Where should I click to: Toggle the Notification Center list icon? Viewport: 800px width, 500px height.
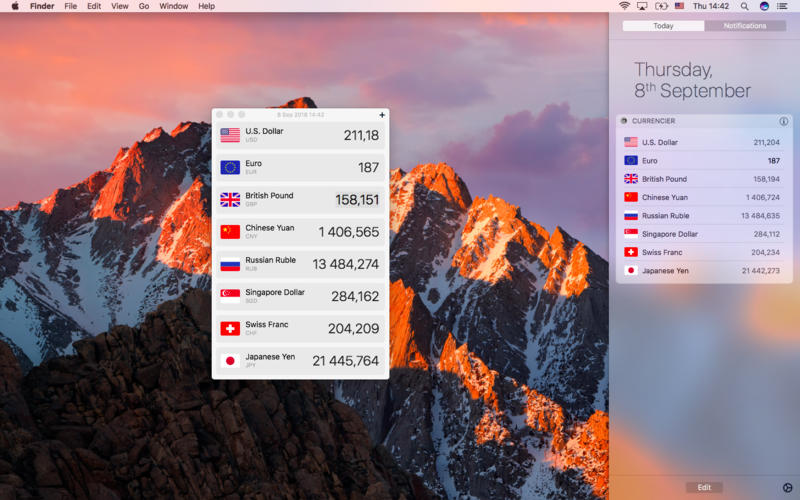click(x=783, y=6)
